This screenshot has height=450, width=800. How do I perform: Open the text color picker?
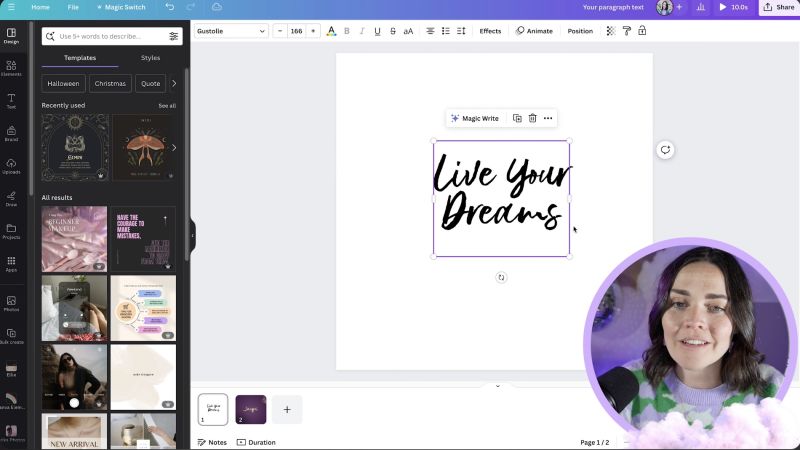(x=331, y=31)
